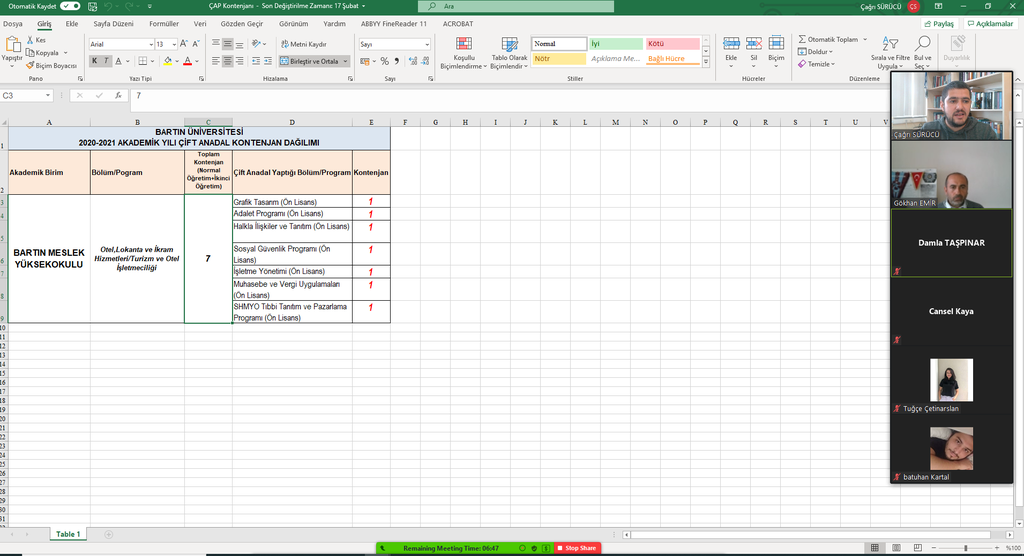Toggle bold K formatting button
The height and width of the screenshot is (556, 1024).
(x=94, y=61)
